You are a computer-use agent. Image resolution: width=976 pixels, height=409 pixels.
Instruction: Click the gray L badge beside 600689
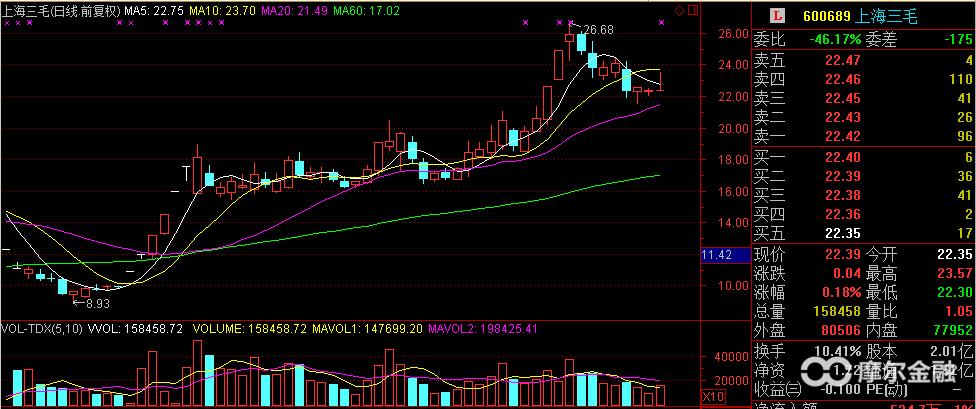tap(777, 16)
